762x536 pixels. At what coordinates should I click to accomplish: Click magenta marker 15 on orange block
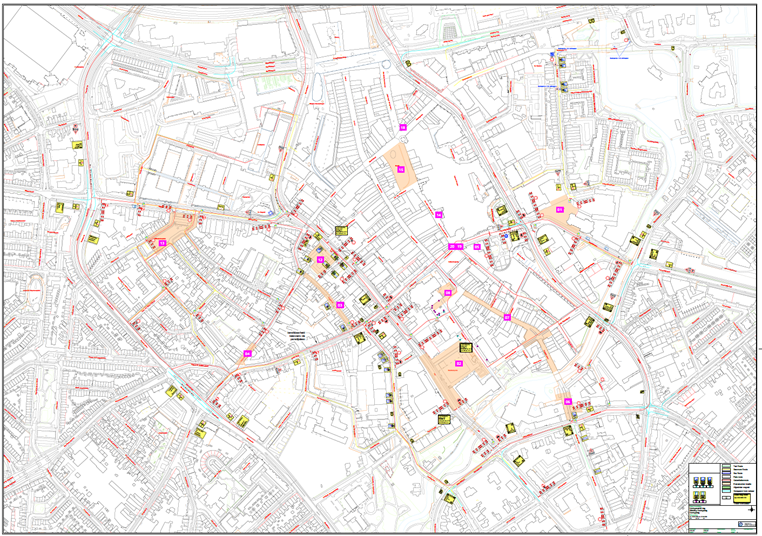[402, 171]
